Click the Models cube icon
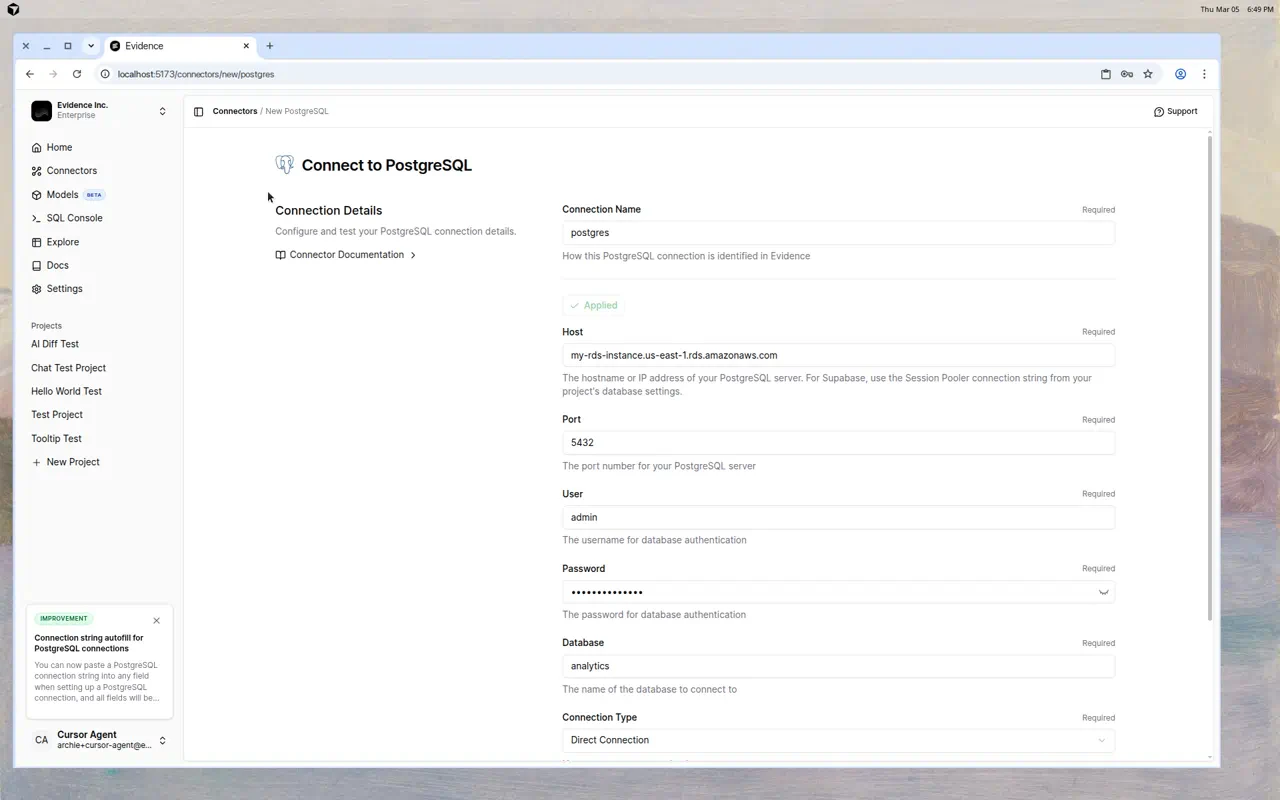The image size is (1280, 800). [36, 194]
